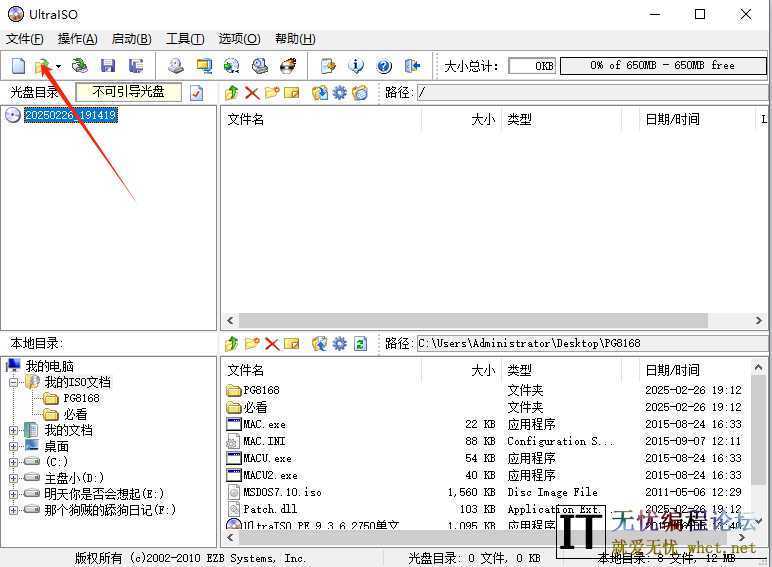Go up one level in local directory toolbar
The width and height of the screenshot is (772, 567).
pos(232,344)
